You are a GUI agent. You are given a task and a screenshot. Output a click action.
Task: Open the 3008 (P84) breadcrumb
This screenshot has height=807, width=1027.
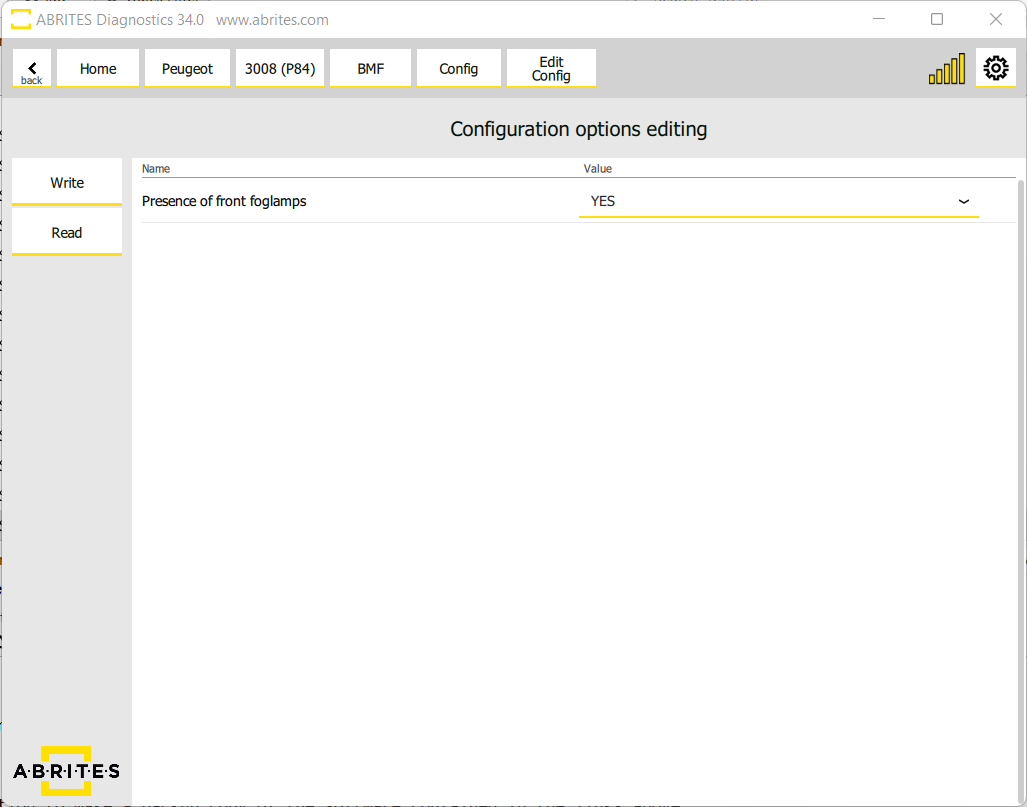point(280,68)
